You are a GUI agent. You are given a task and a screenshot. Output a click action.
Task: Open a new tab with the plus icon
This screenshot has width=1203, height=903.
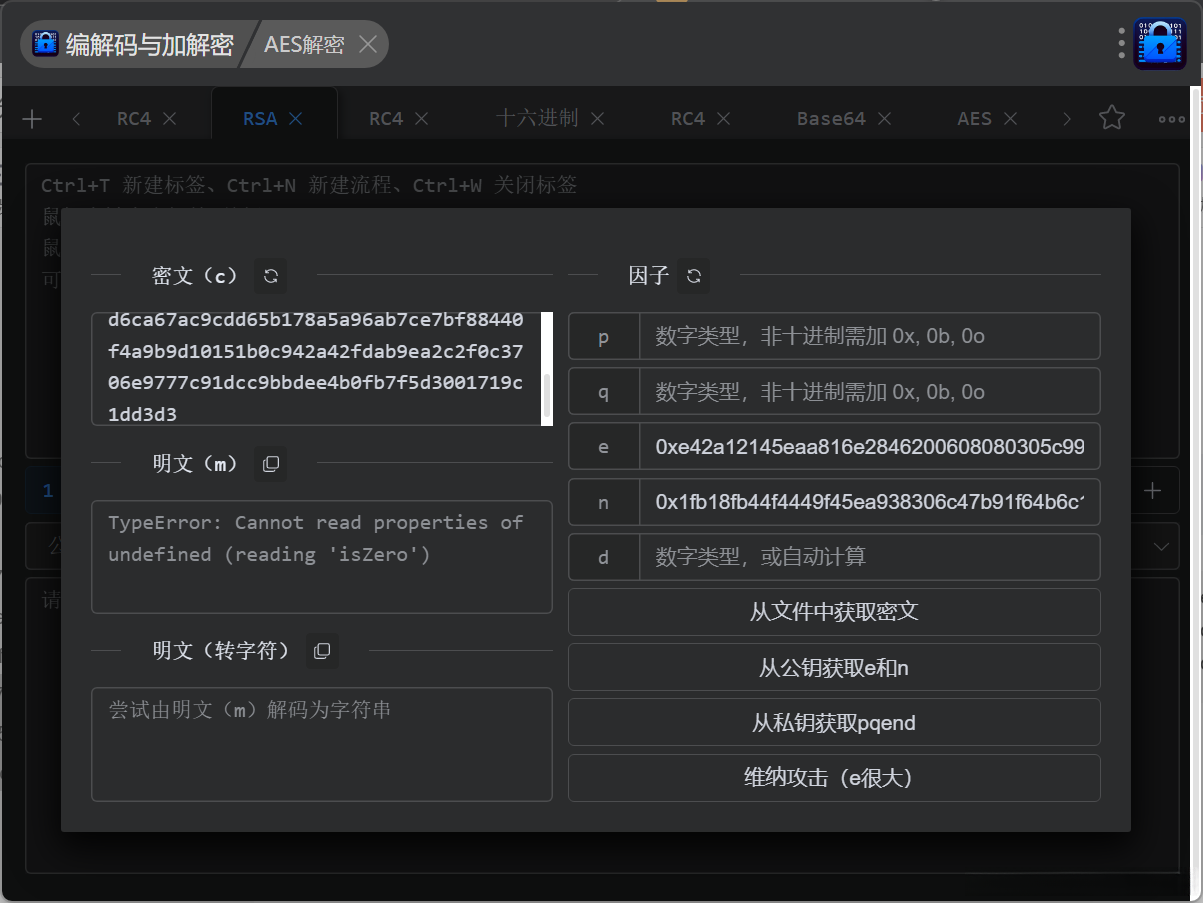pyautogui.click(x=31, y=118)
